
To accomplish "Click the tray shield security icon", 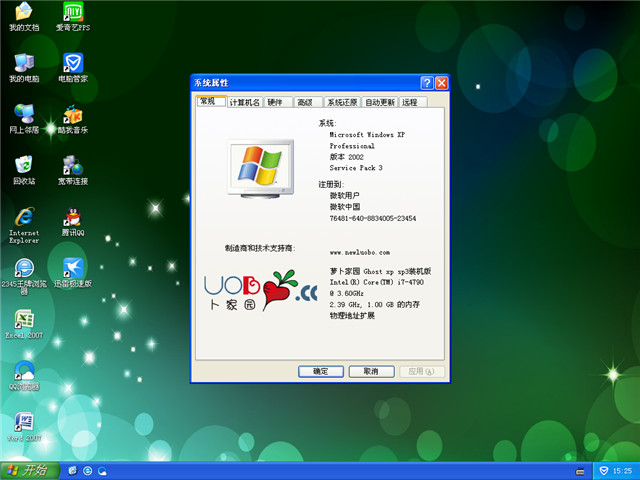I will pos(604,471).
